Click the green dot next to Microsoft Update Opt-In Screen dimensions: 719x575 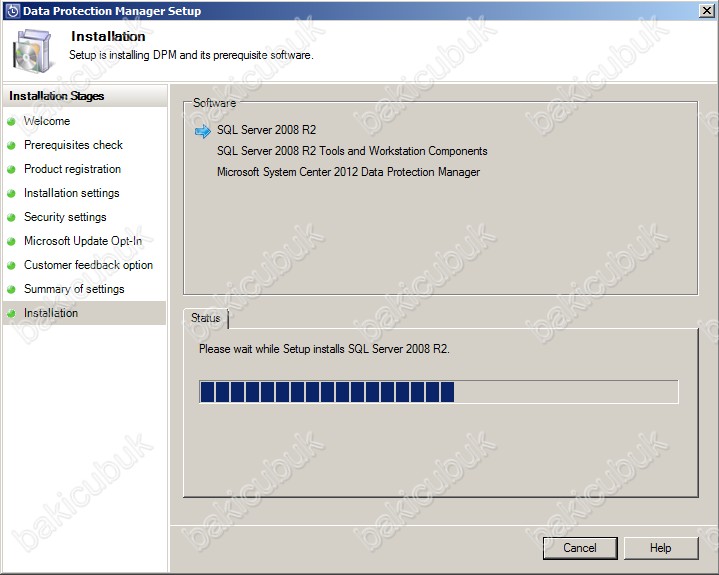(x=11, y=241)
